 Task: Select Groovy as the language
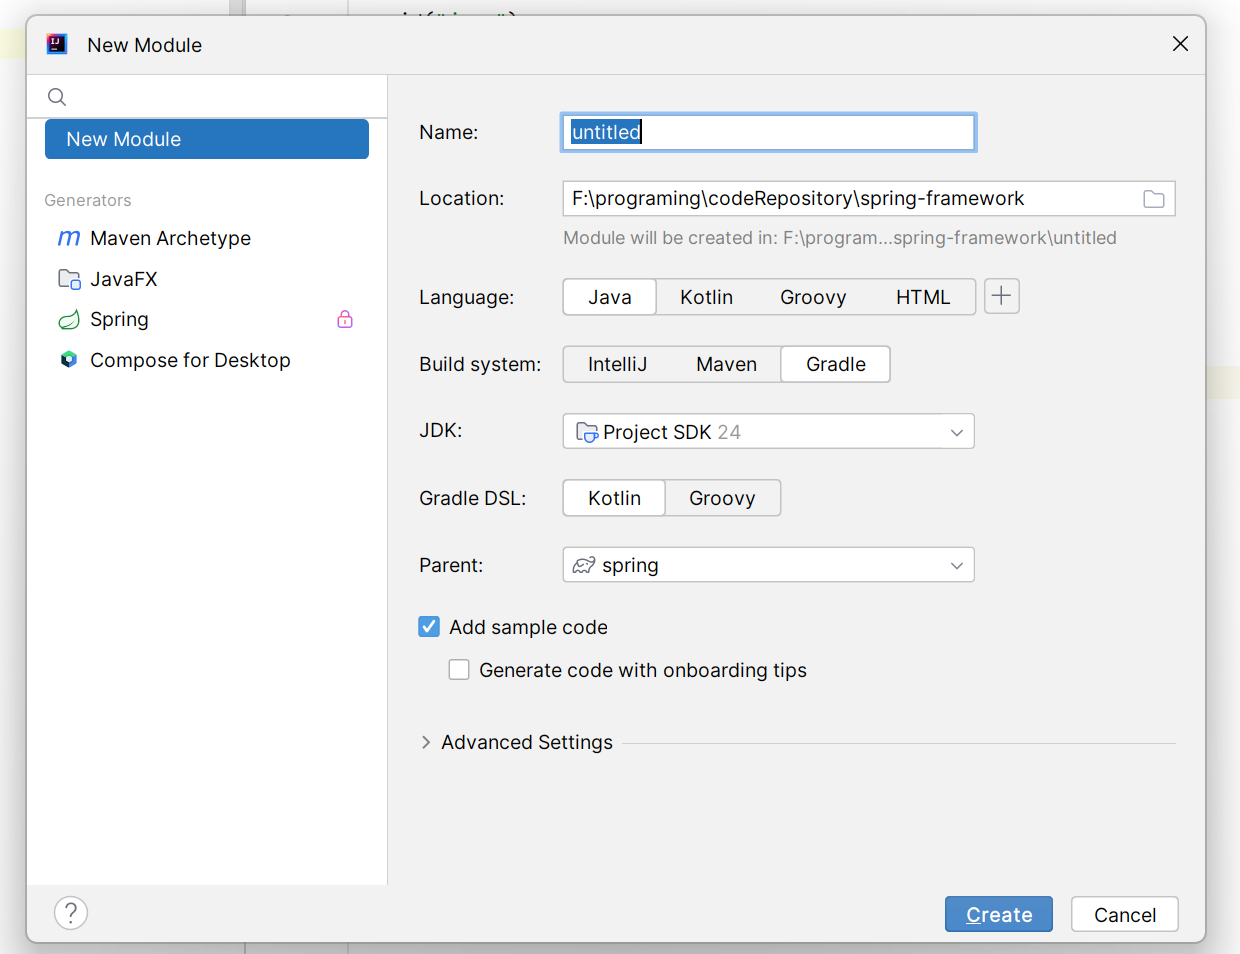[x=813, y=297]
